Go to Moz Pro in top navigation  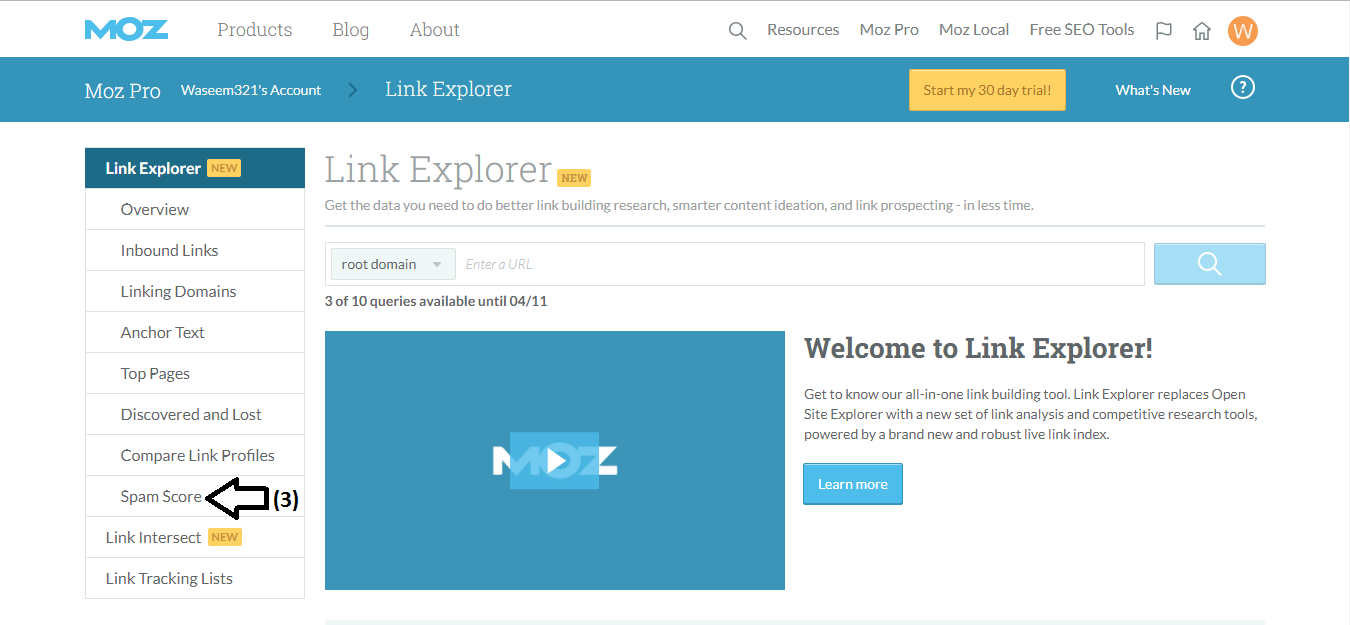[x=889, y=30]
